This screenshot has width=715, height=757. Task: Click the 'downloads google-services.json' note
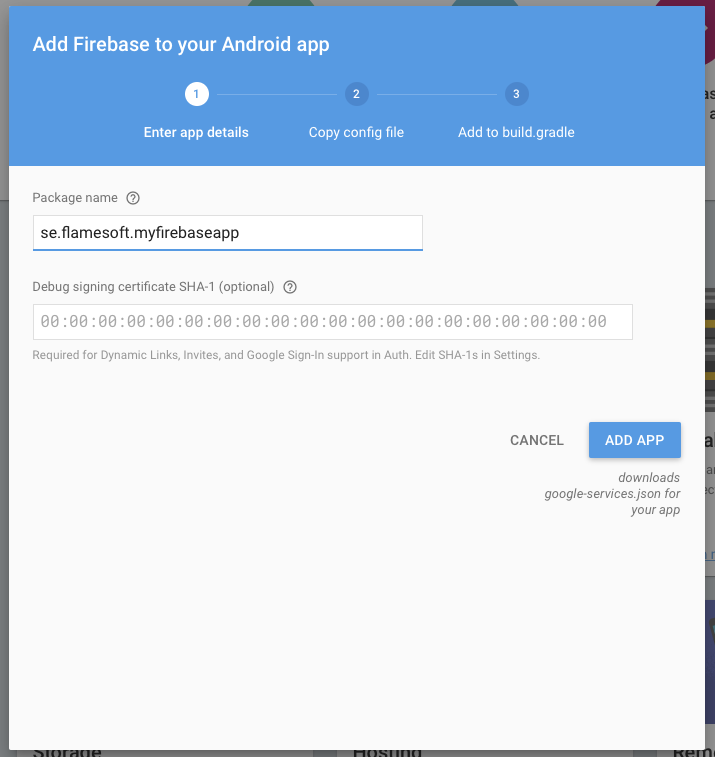coord(613,494)
